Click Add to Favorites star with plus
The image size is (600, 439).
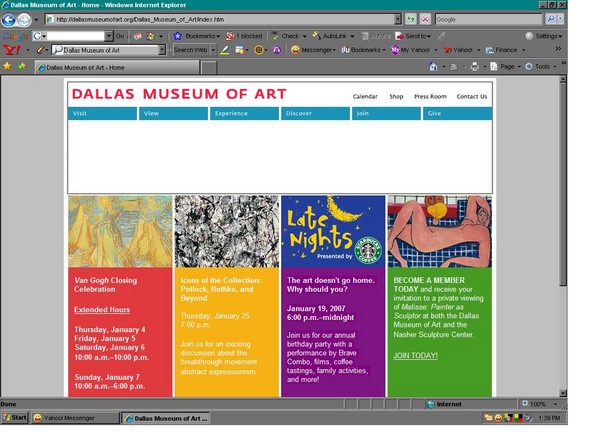click(22, 66)
